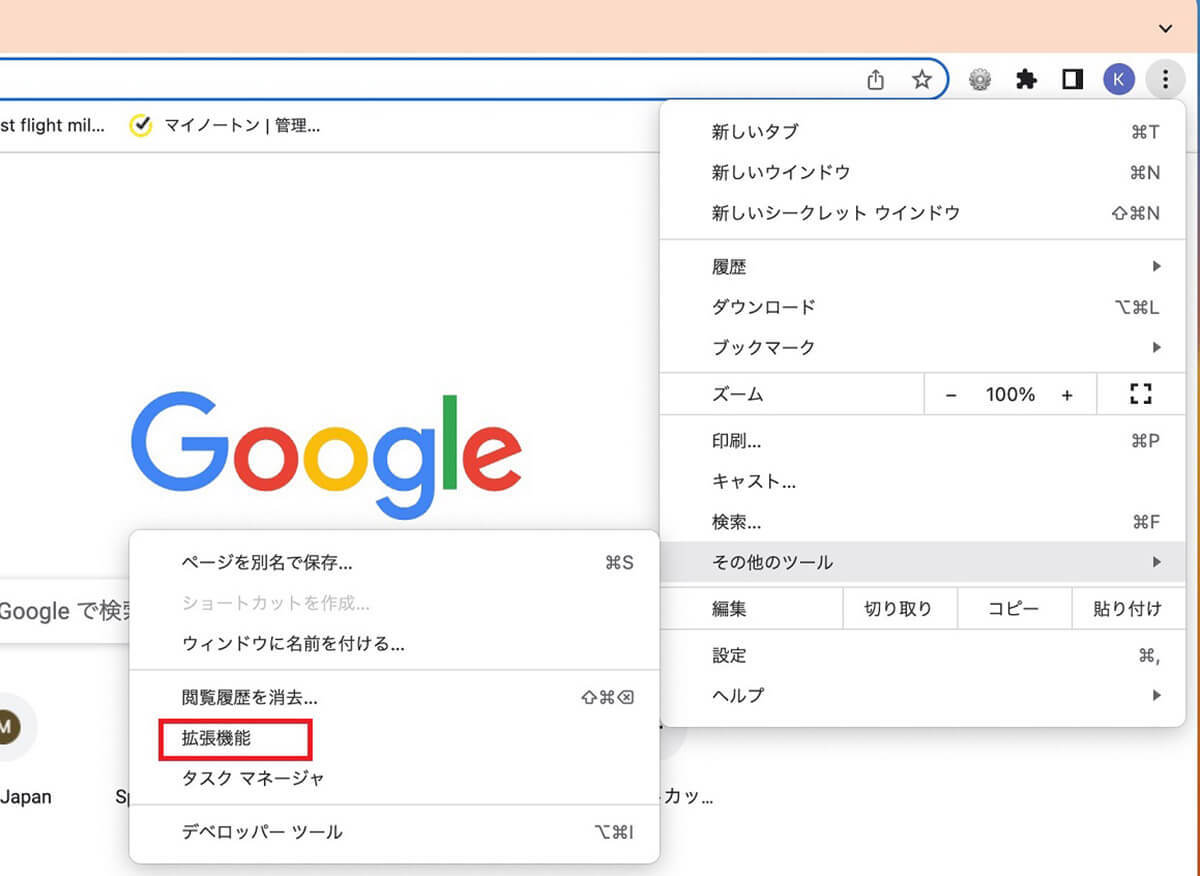Expand the ブックマーク submenu arrow

(x=1156, y=347)
